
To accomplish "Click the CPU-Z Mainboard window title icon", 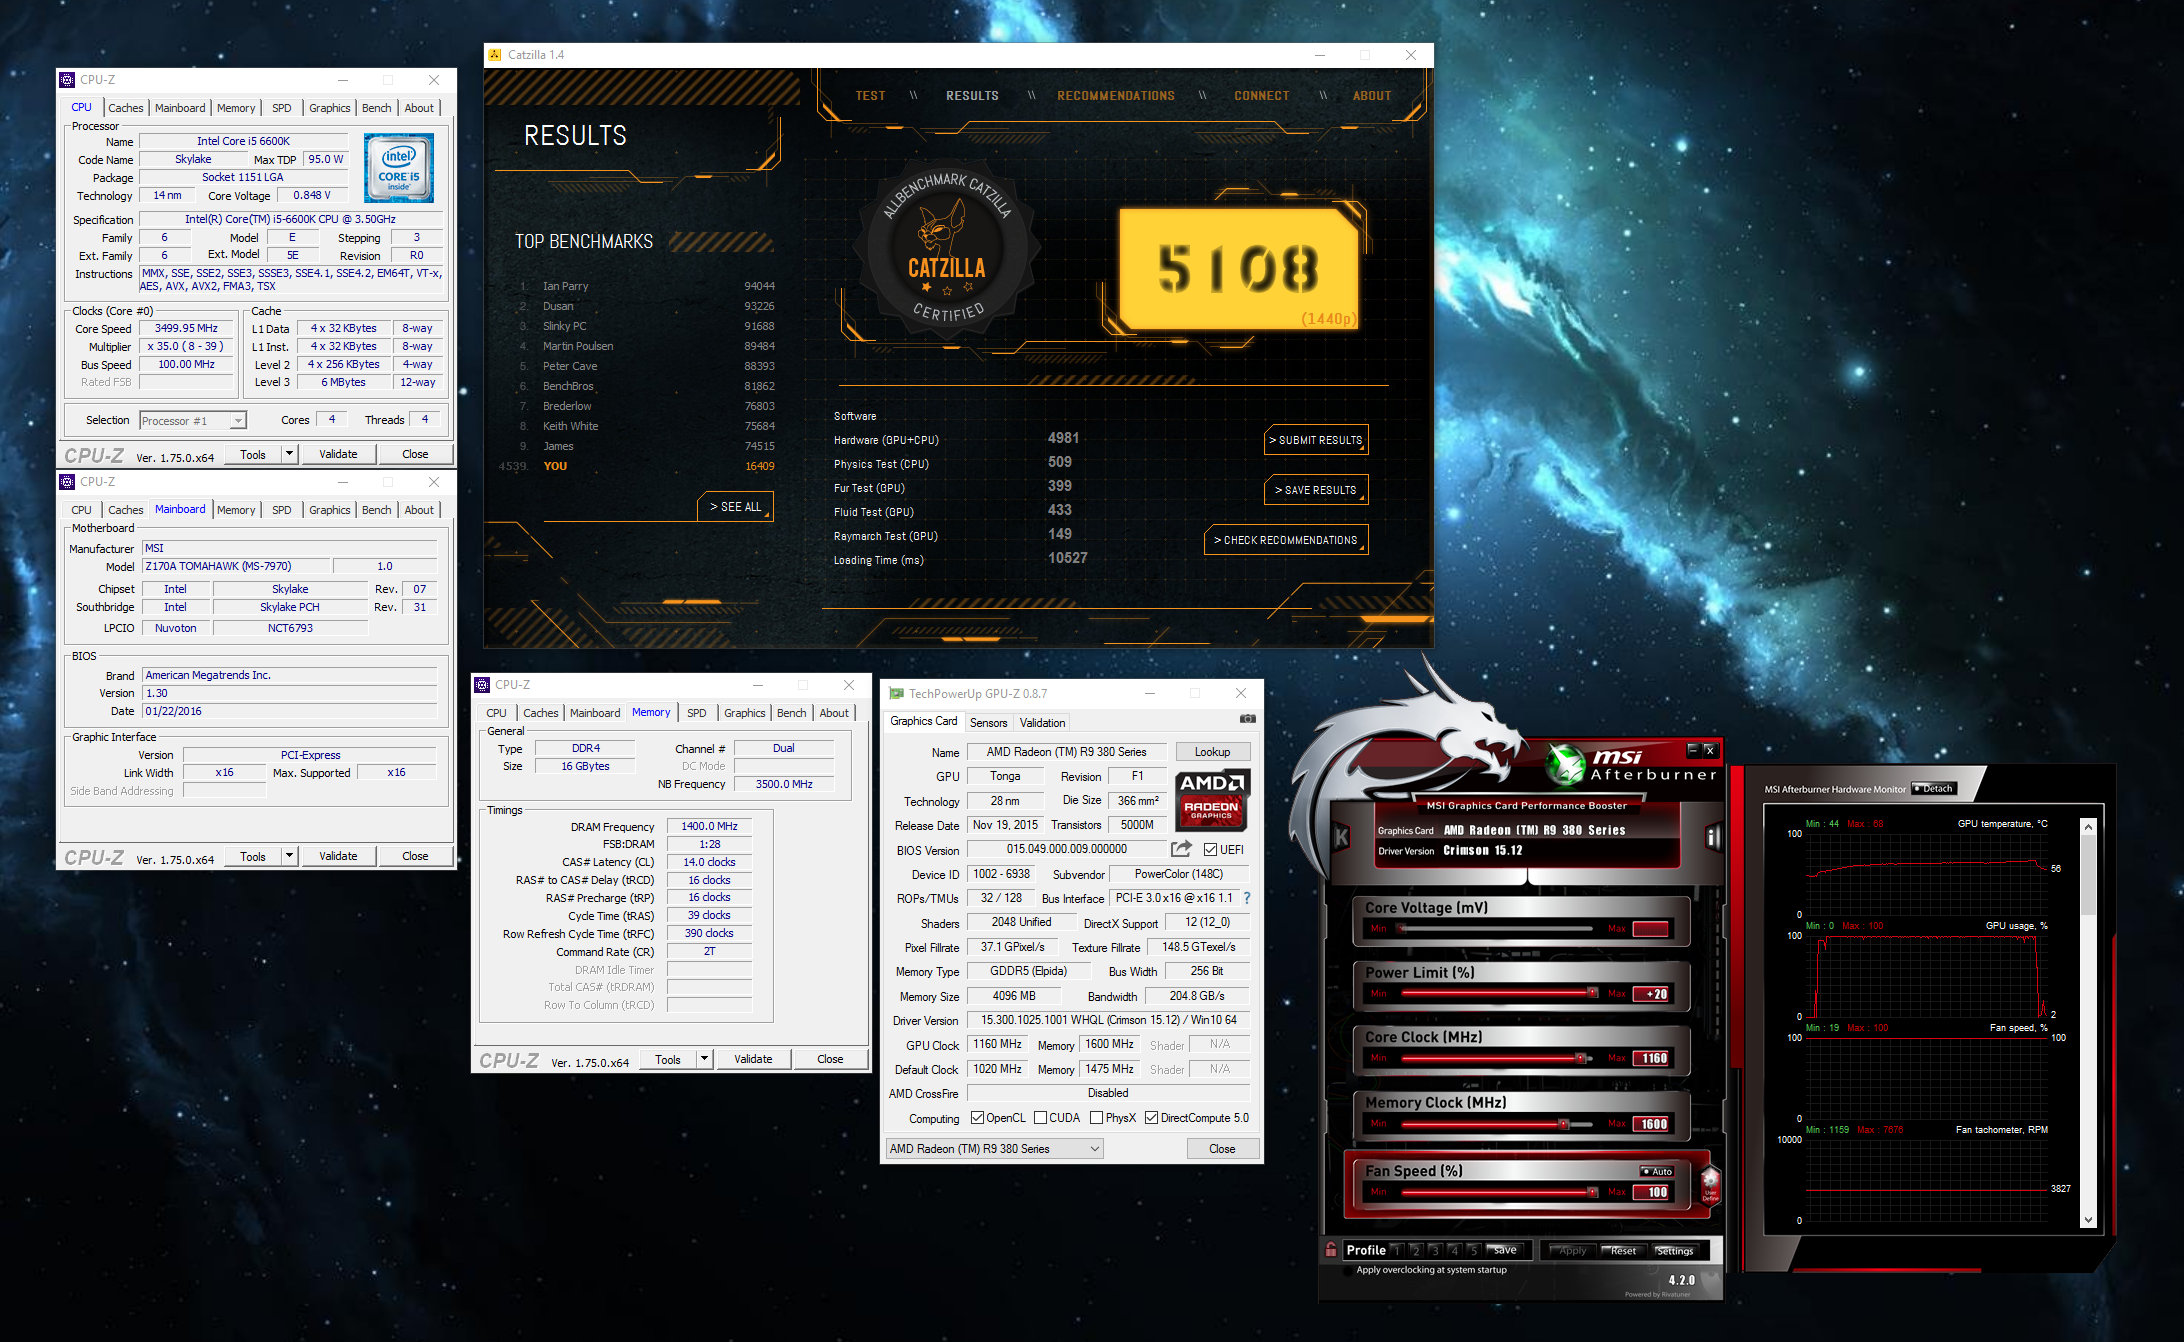I will point(67,482).
